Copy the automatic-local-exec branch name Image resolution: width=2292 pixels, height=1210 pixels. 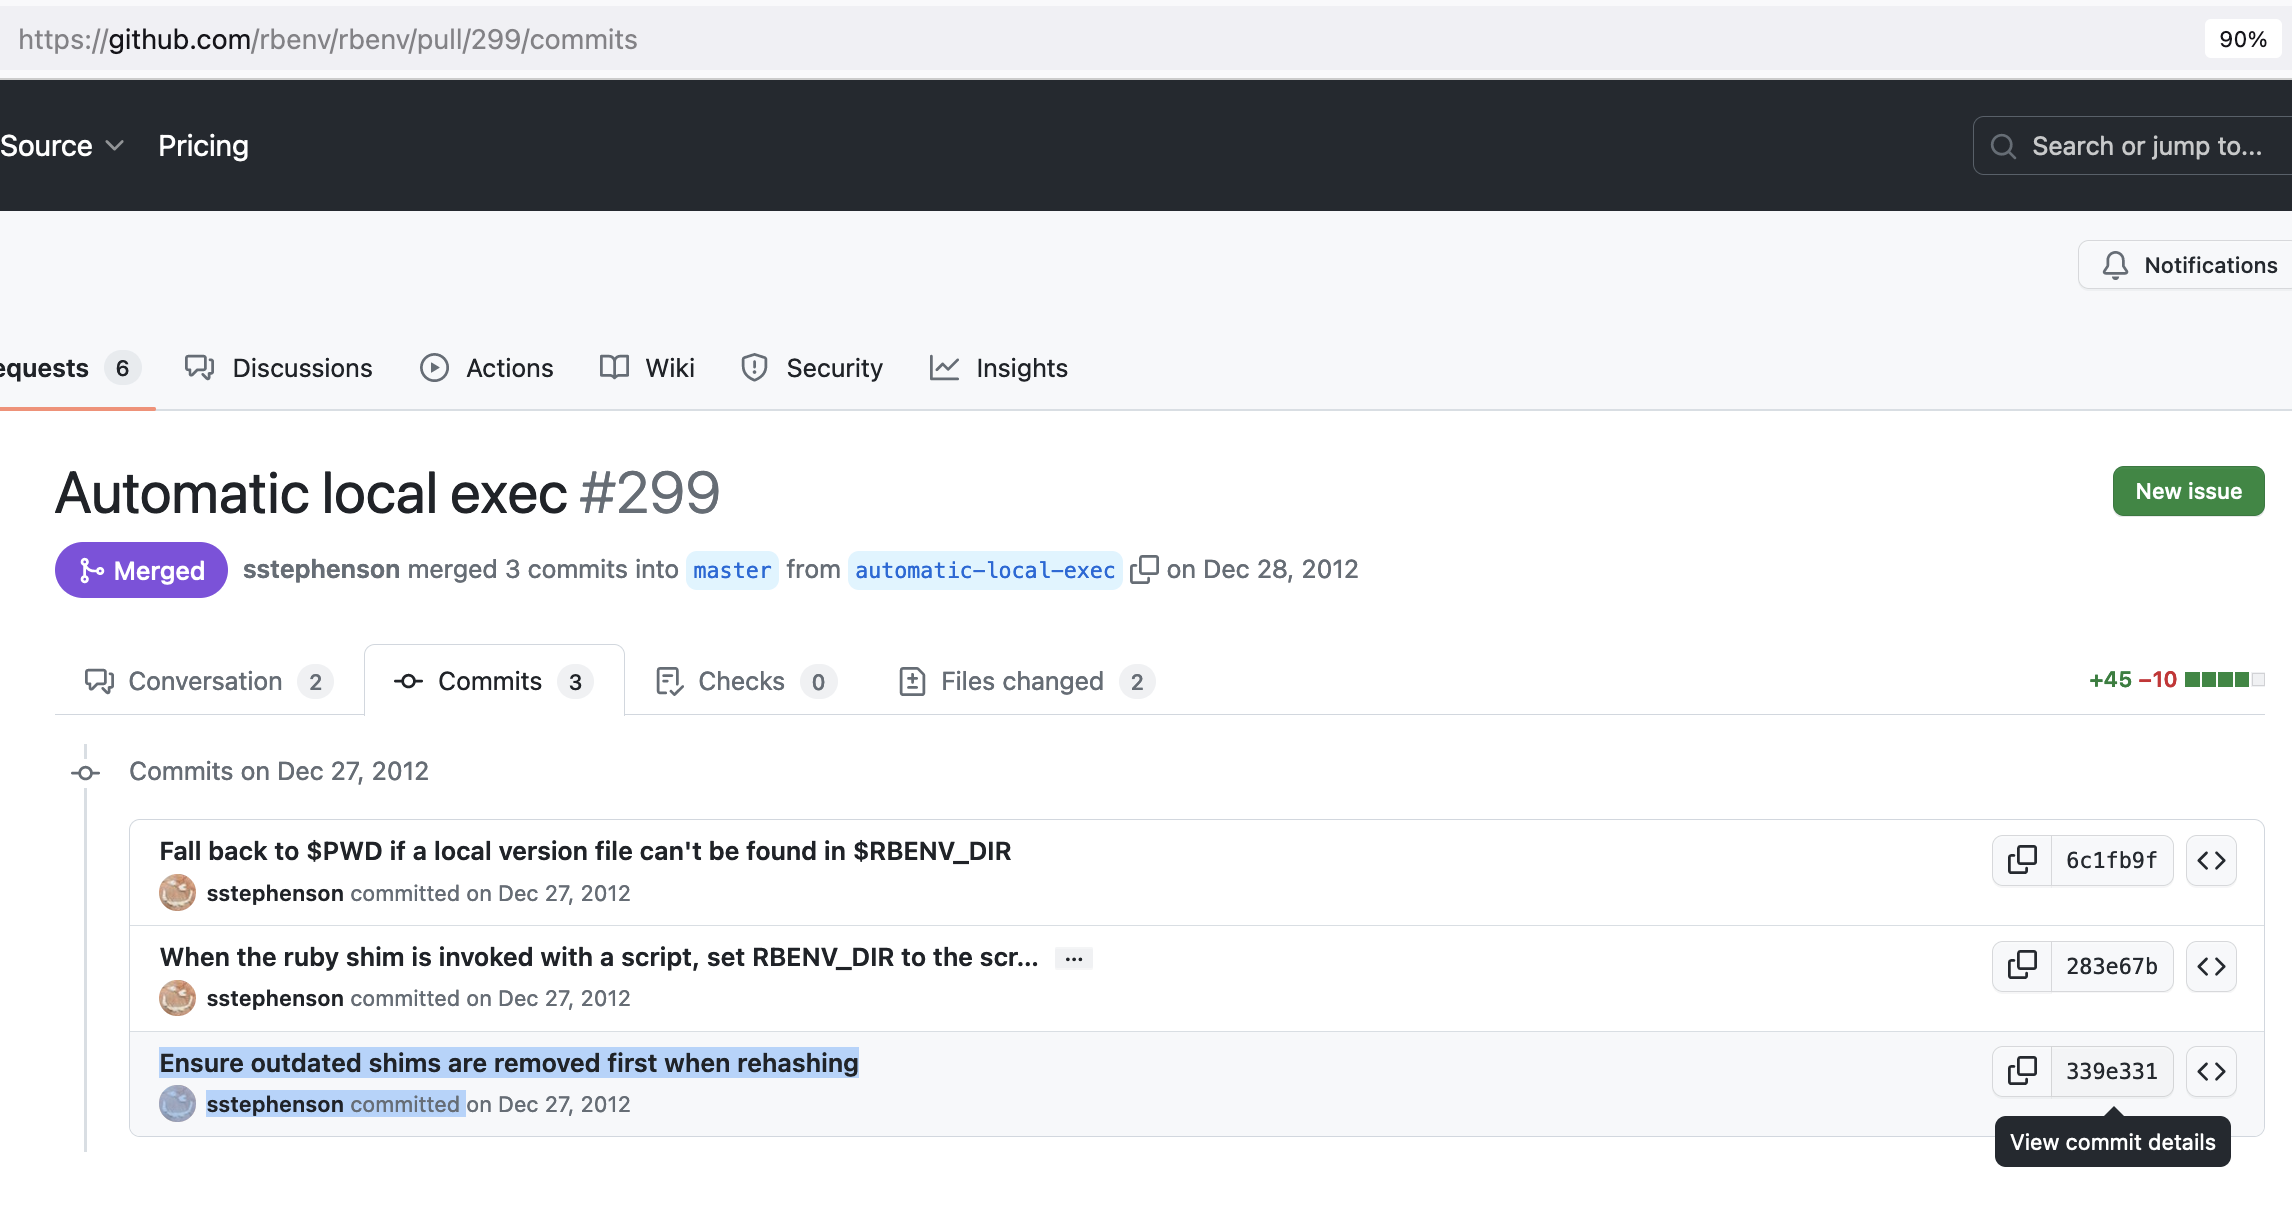1144,569
